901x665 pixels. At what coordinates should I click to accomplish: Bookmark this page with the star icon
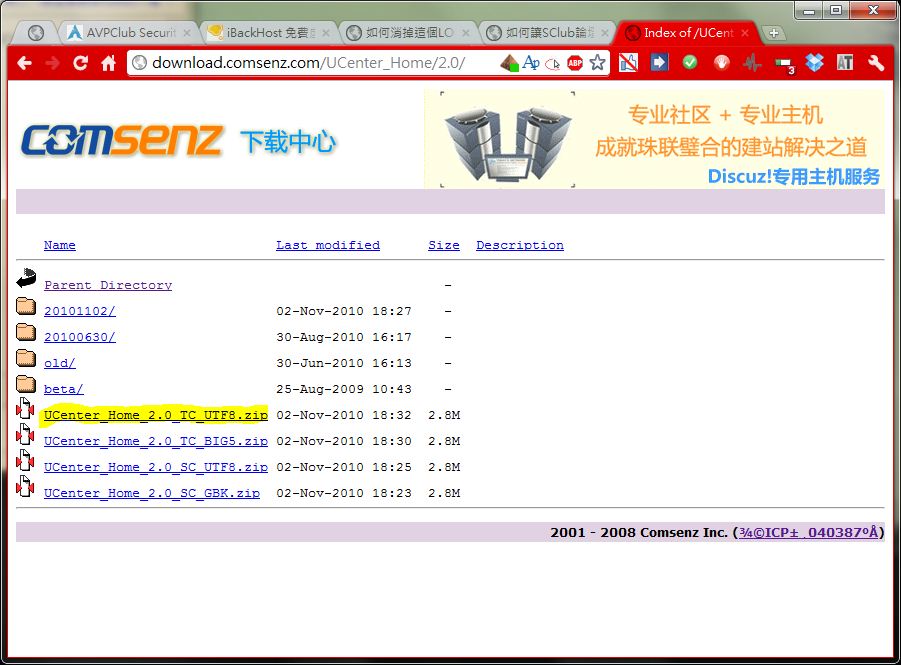[597, 63]
